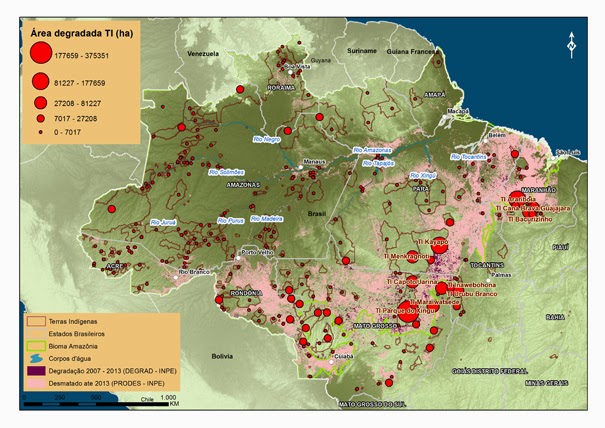Click the MARANHÃO state label
The width and height of the screenshot is (605, 428).
point(539,190)
